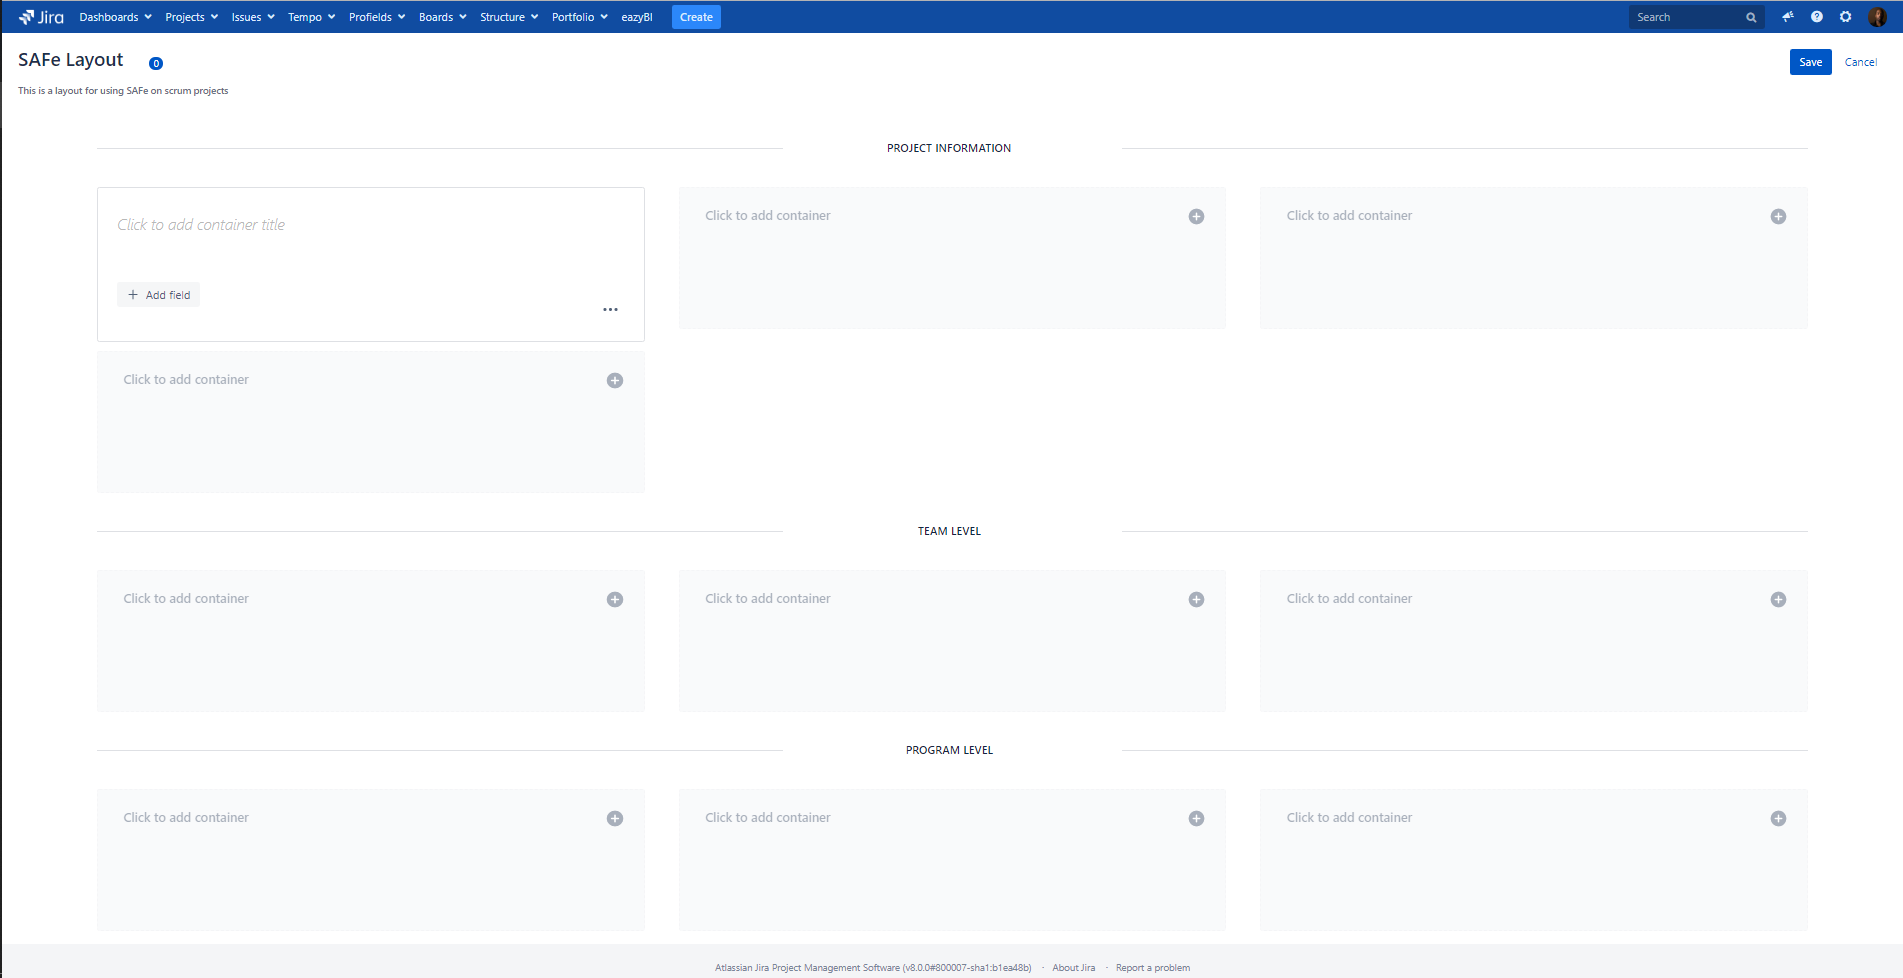Open the Dashboards menu
The width and height of the screenshot is (1903, 978).
pos(113,17)
